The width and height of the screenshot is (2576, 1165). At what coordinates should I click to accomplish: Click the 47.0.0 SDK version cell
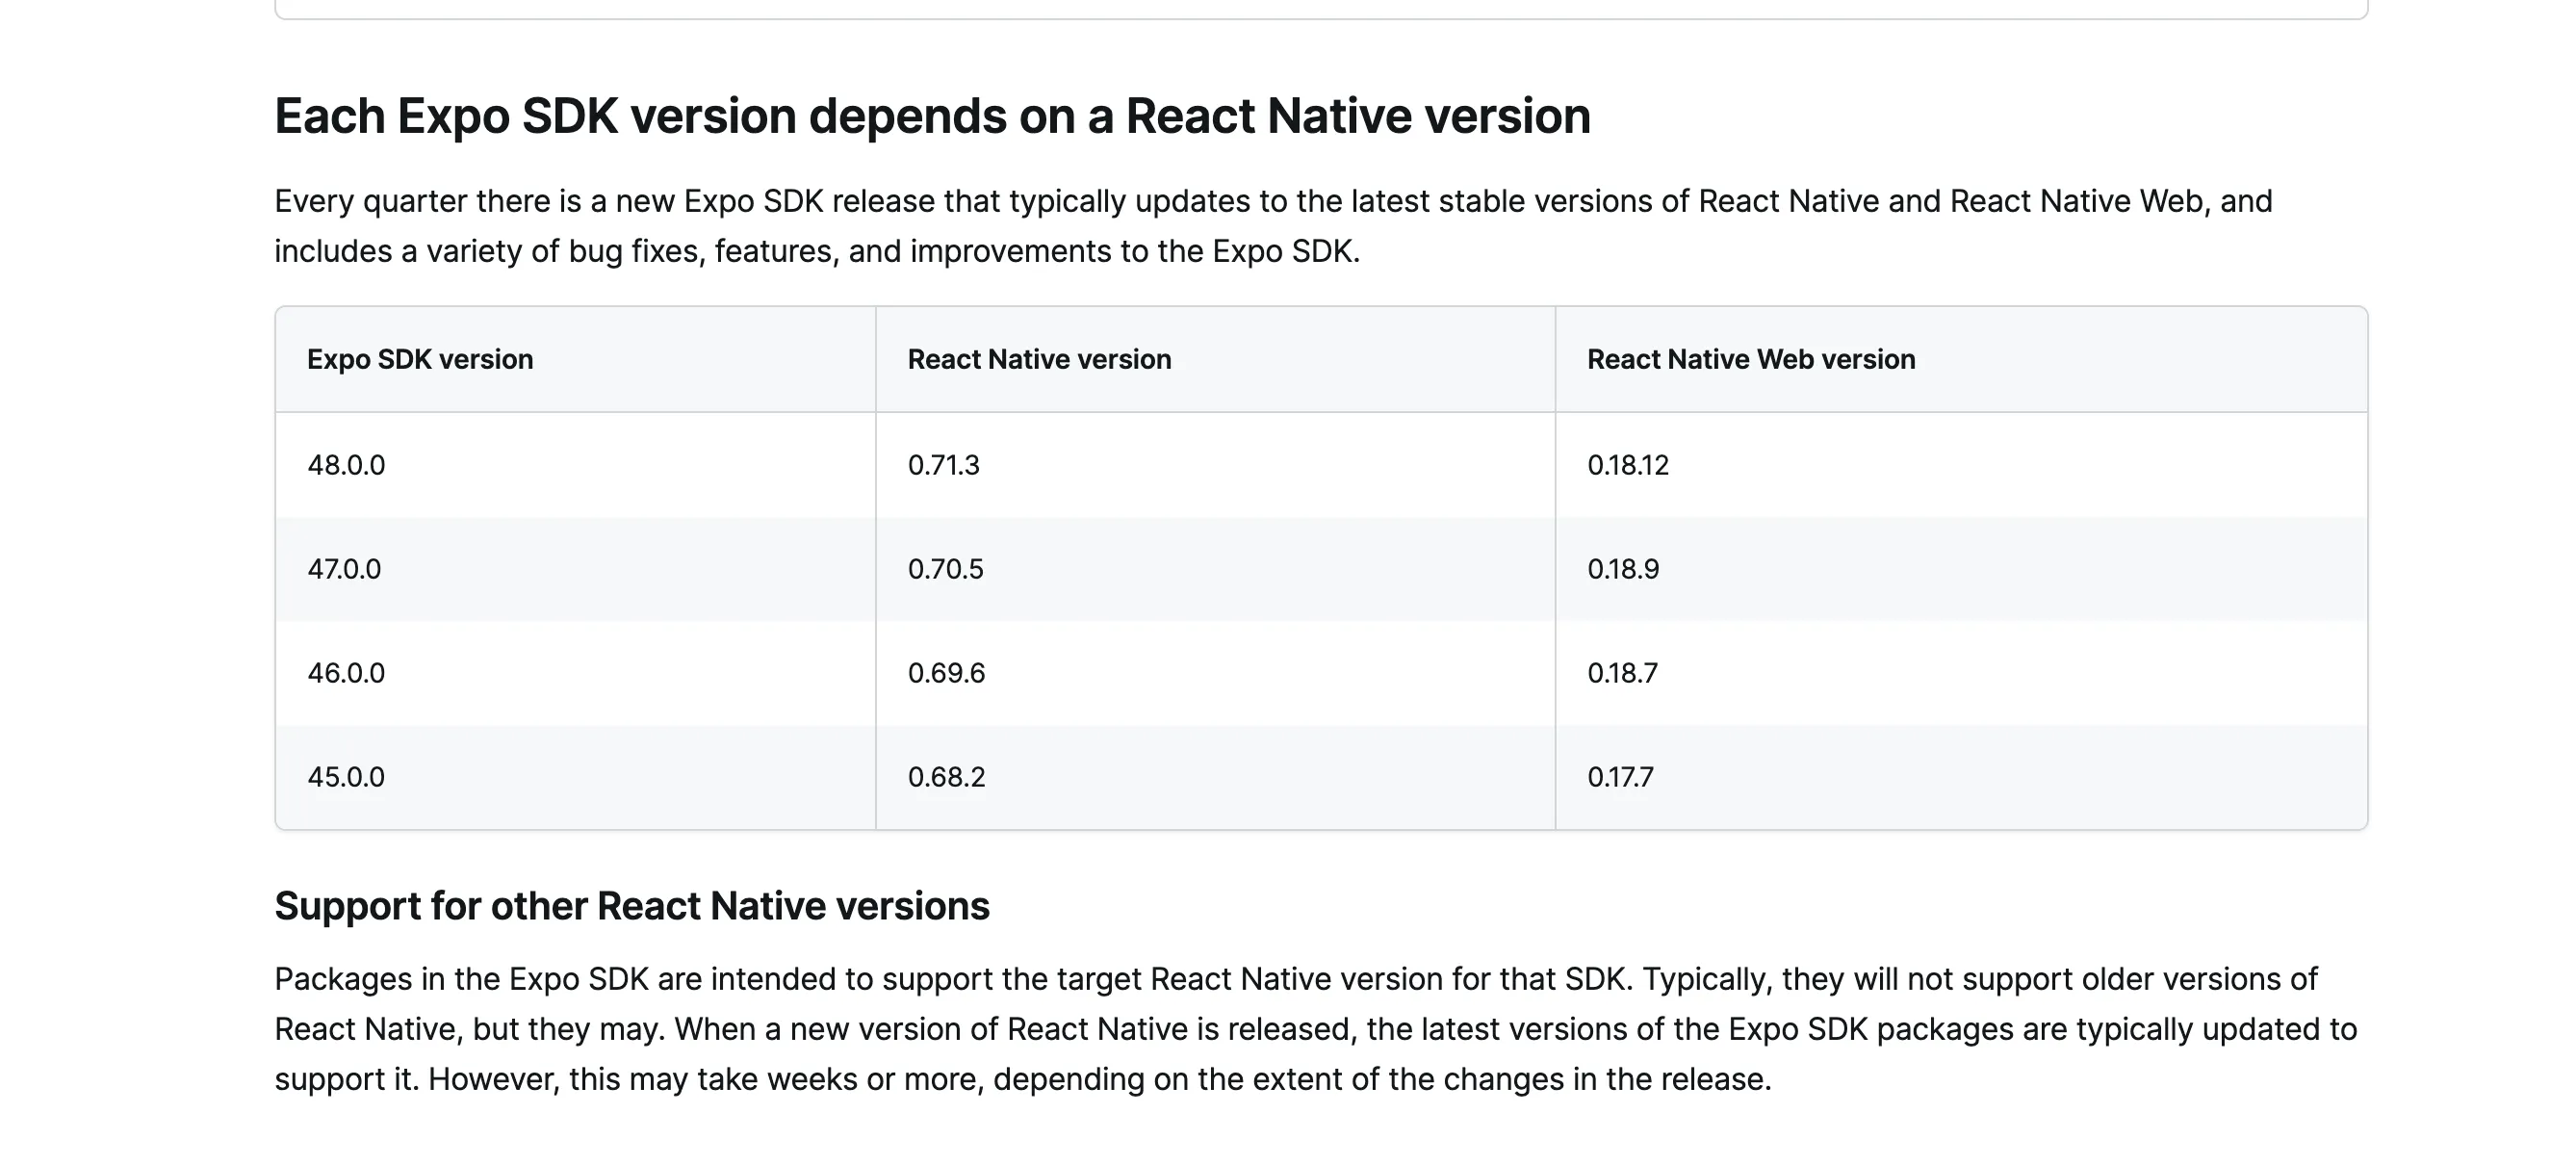click(344, 569)
